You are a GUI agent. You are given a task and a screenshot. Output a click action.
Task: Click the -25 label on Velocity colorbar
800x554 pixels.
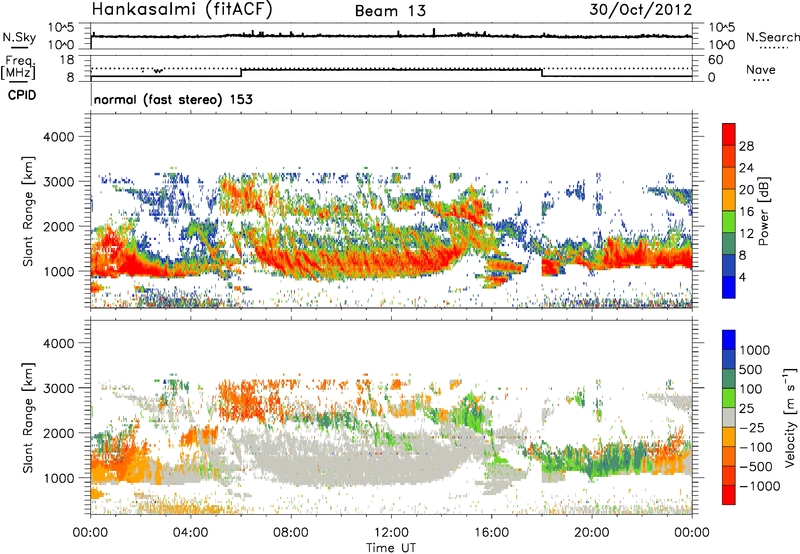tap(753, 428)
